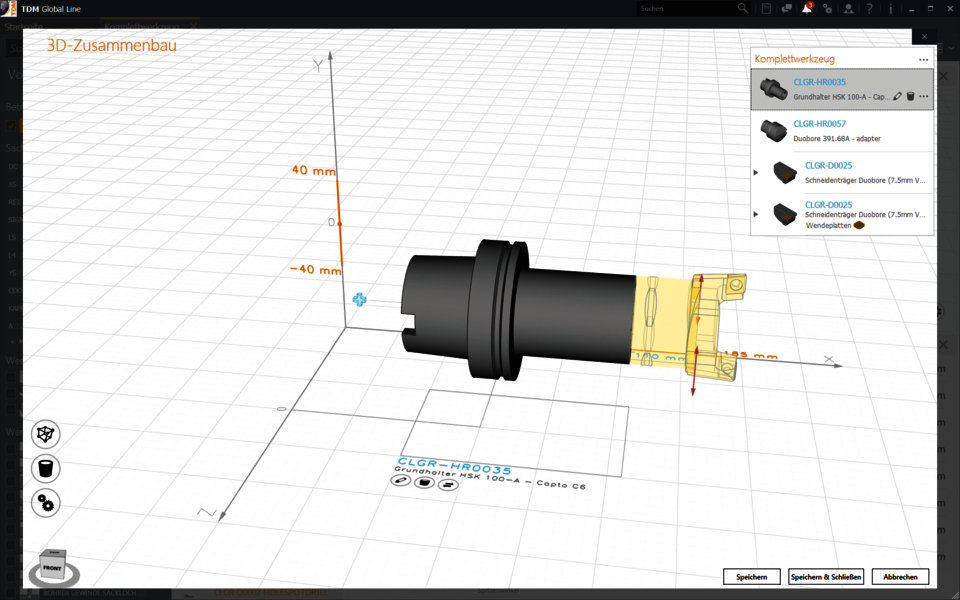This screenshot has width=960, height=600.
Task: Click 'Wendeplatten' text in list
Action: [x=828, y=225]
